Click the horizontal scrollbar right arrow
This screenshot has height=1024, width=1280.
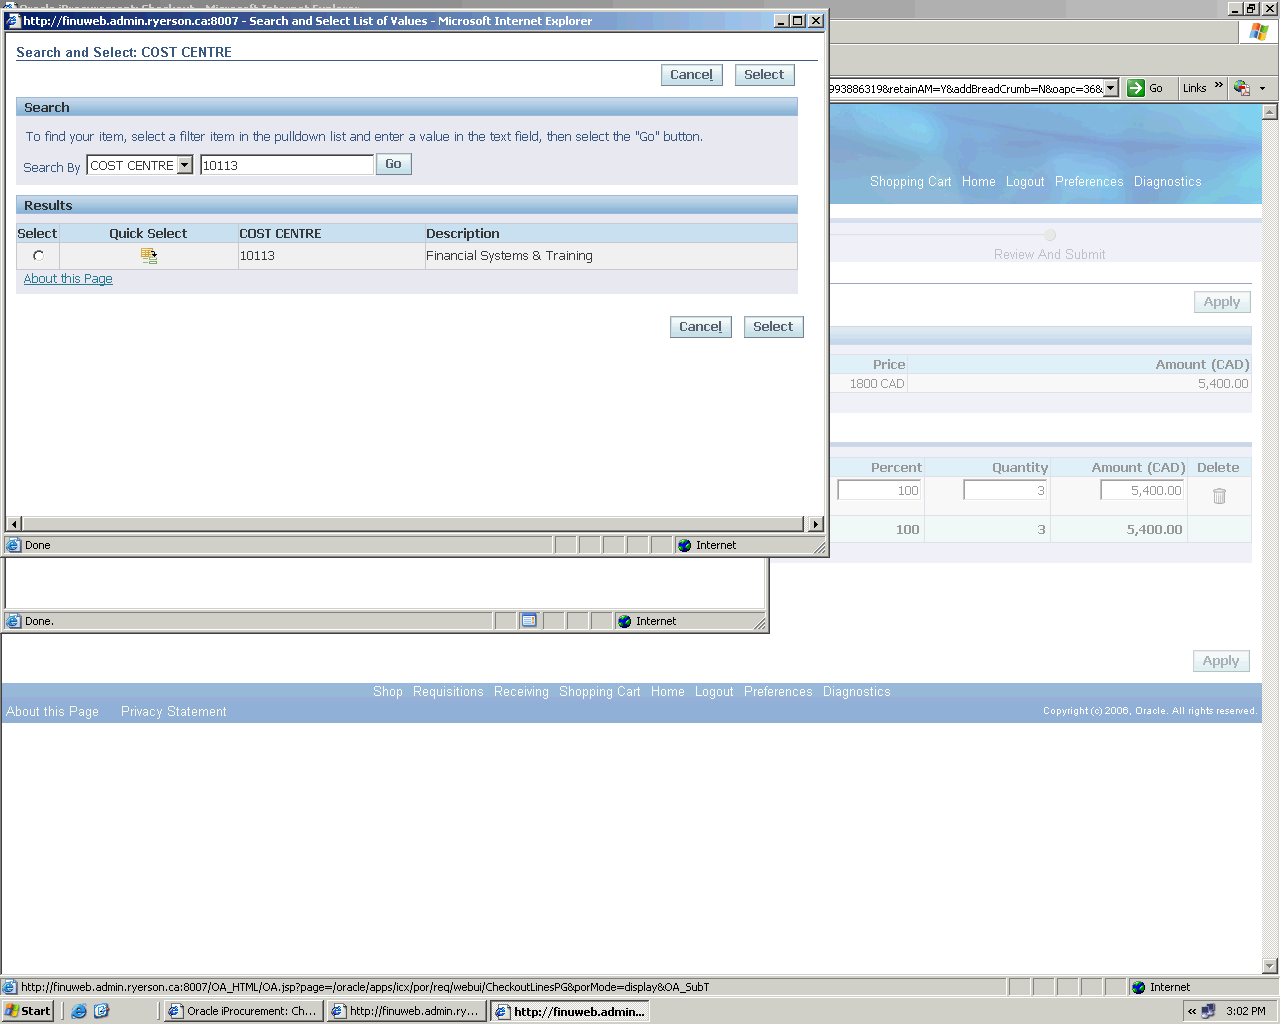[816, 524]
